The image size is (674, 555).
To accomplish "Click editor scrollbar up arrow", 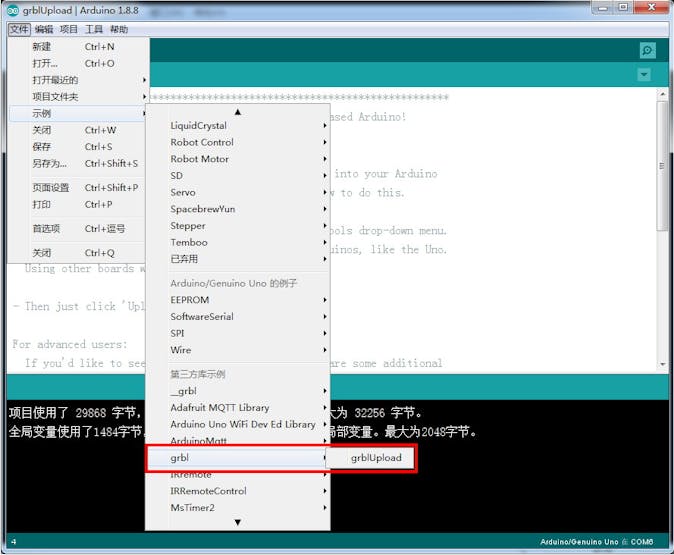I will pyautogui.click(x=662, y=93).
